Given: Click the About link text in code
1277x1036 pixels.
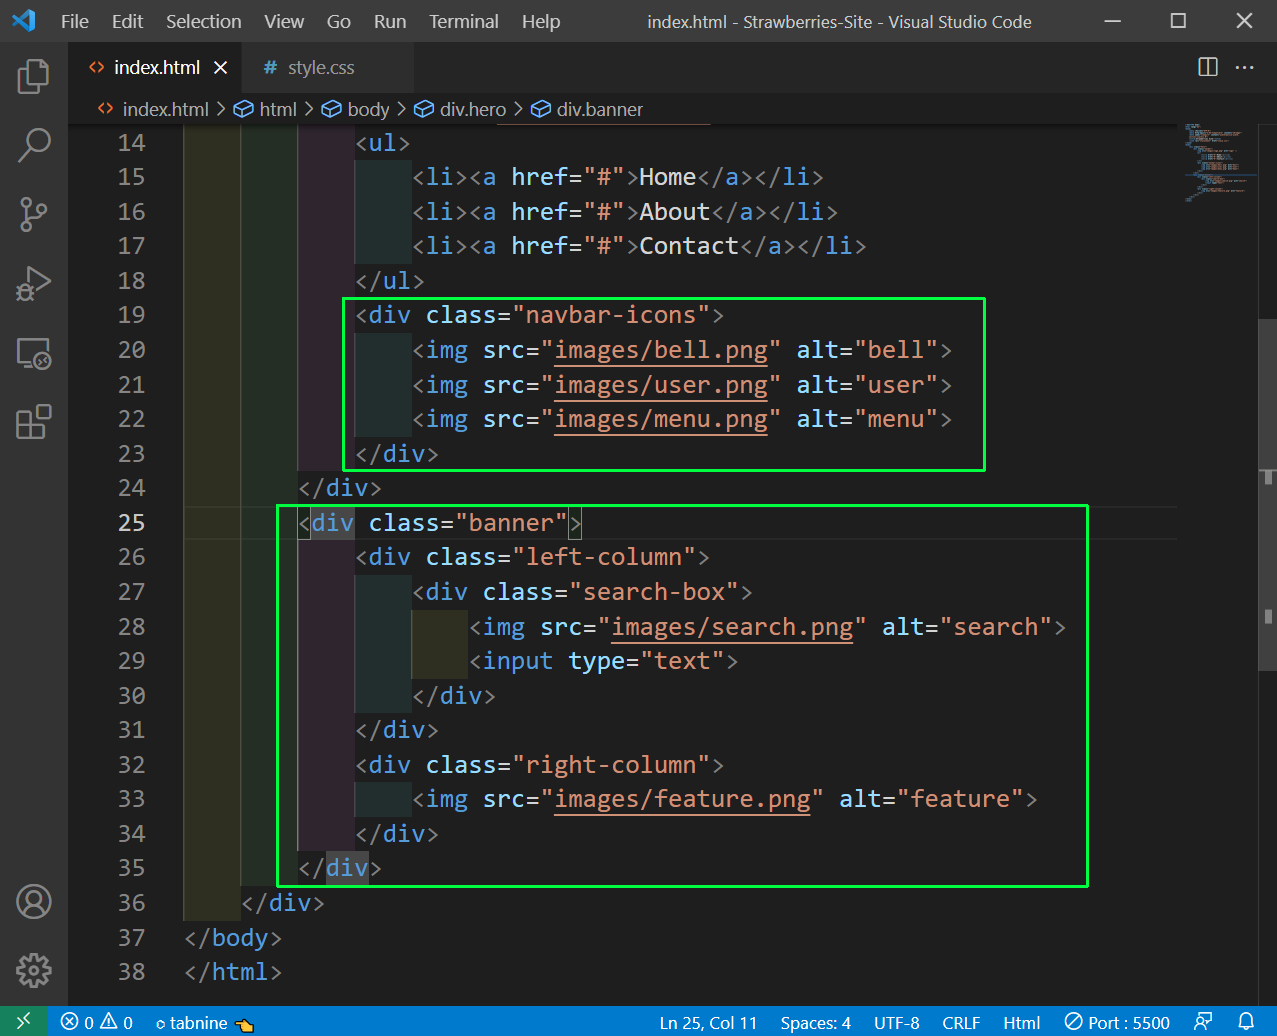Looking at the screenshot, I should 675,212.
